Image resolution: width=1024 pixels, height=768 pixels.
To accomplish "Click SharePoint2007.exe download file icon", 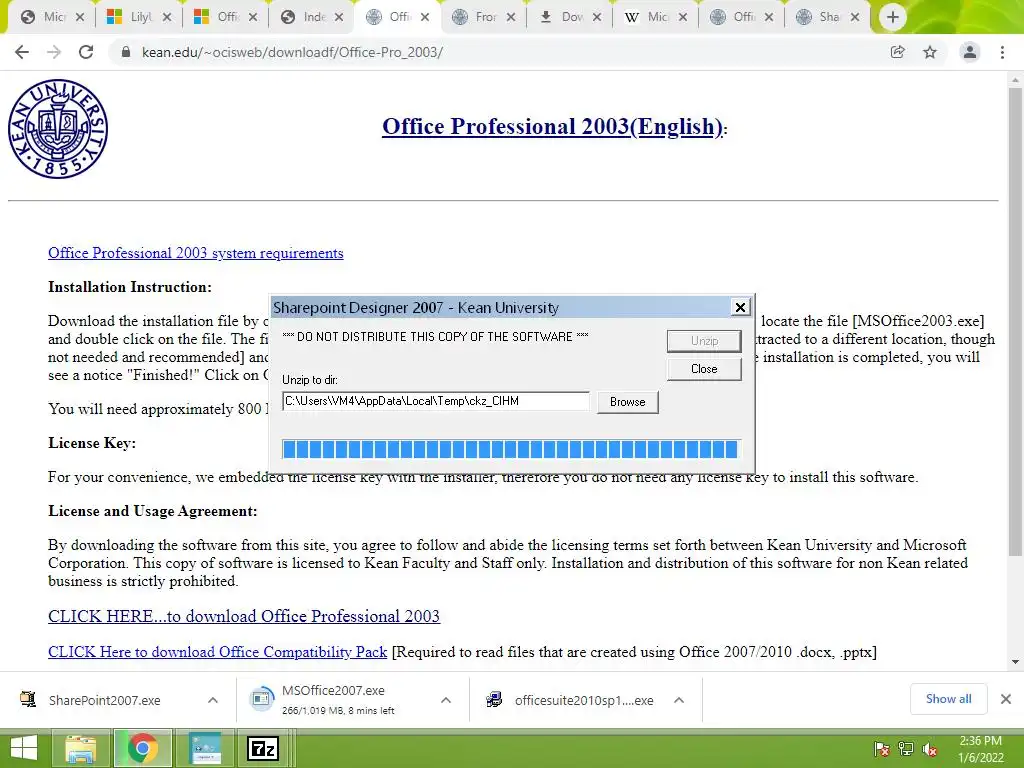I will click(27, 699).
